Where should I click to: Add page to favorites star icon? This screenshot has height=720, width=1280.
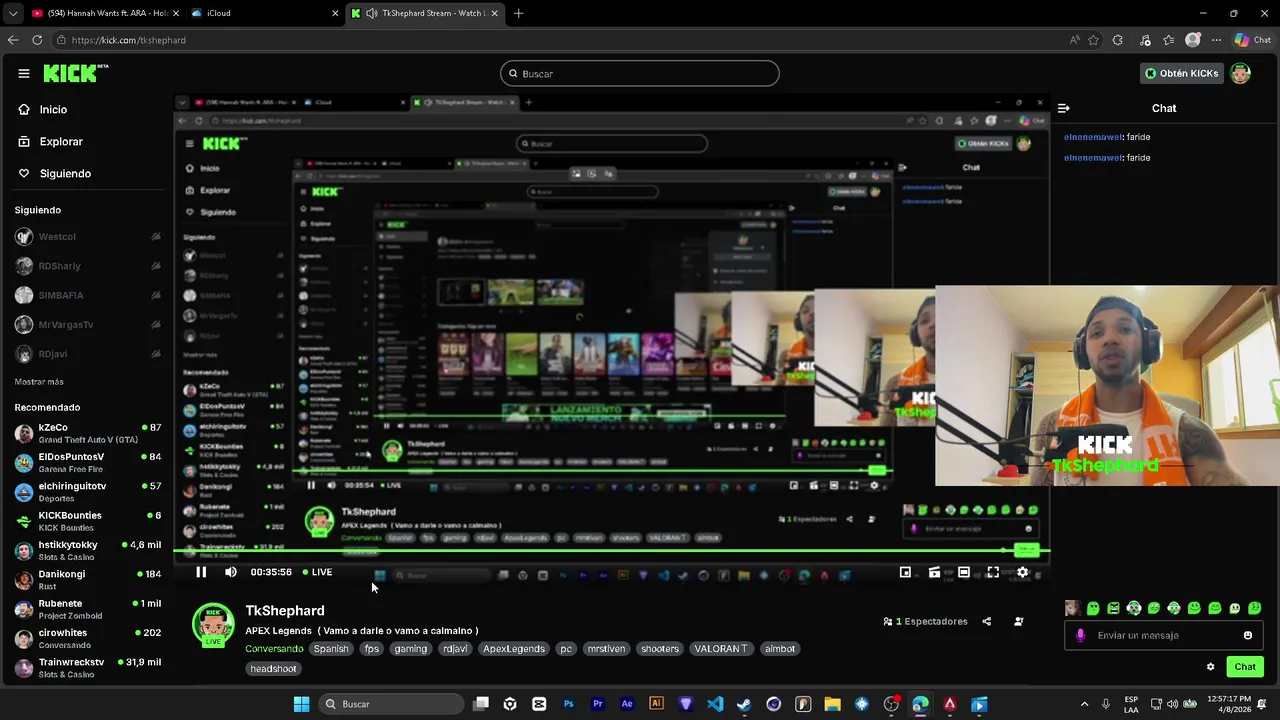pyautogui.click(x=1093, y=40)
